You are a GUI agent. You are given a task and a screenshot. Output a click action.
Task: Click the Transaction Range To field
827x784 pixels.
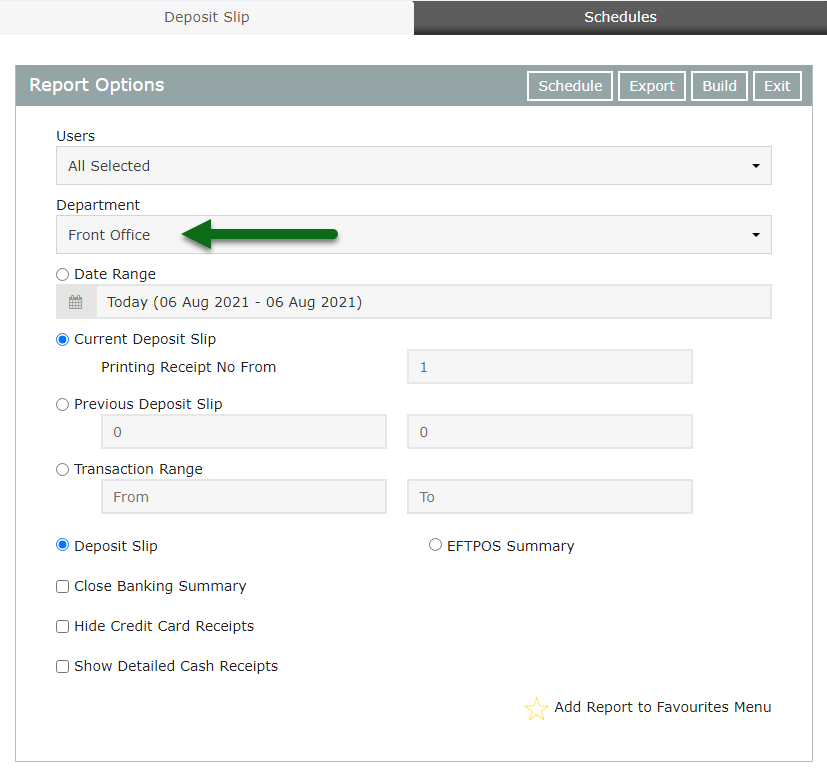(550, 496)
